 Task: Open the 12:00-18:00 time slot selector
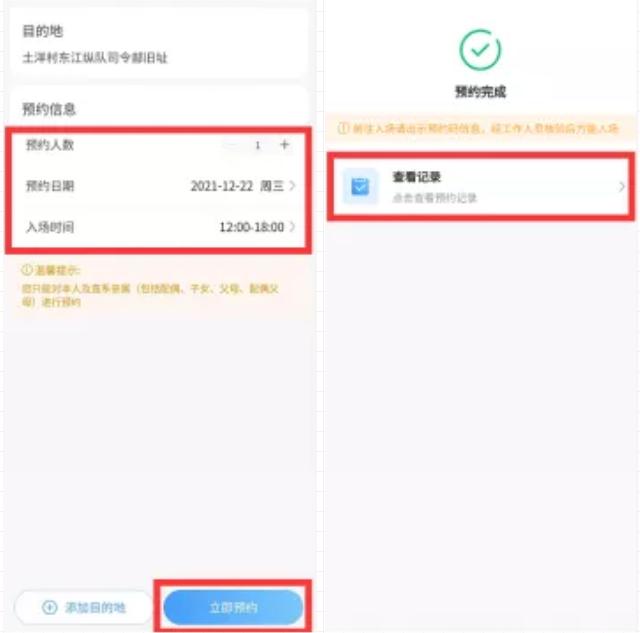point(251,227)
